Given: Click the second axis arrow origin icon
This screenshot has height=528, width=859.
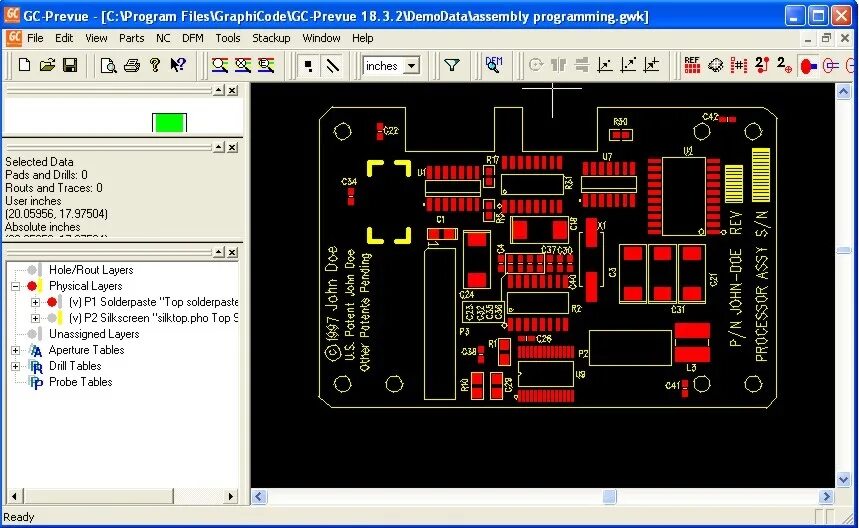Looking at the screenshot, I should 628,65.
